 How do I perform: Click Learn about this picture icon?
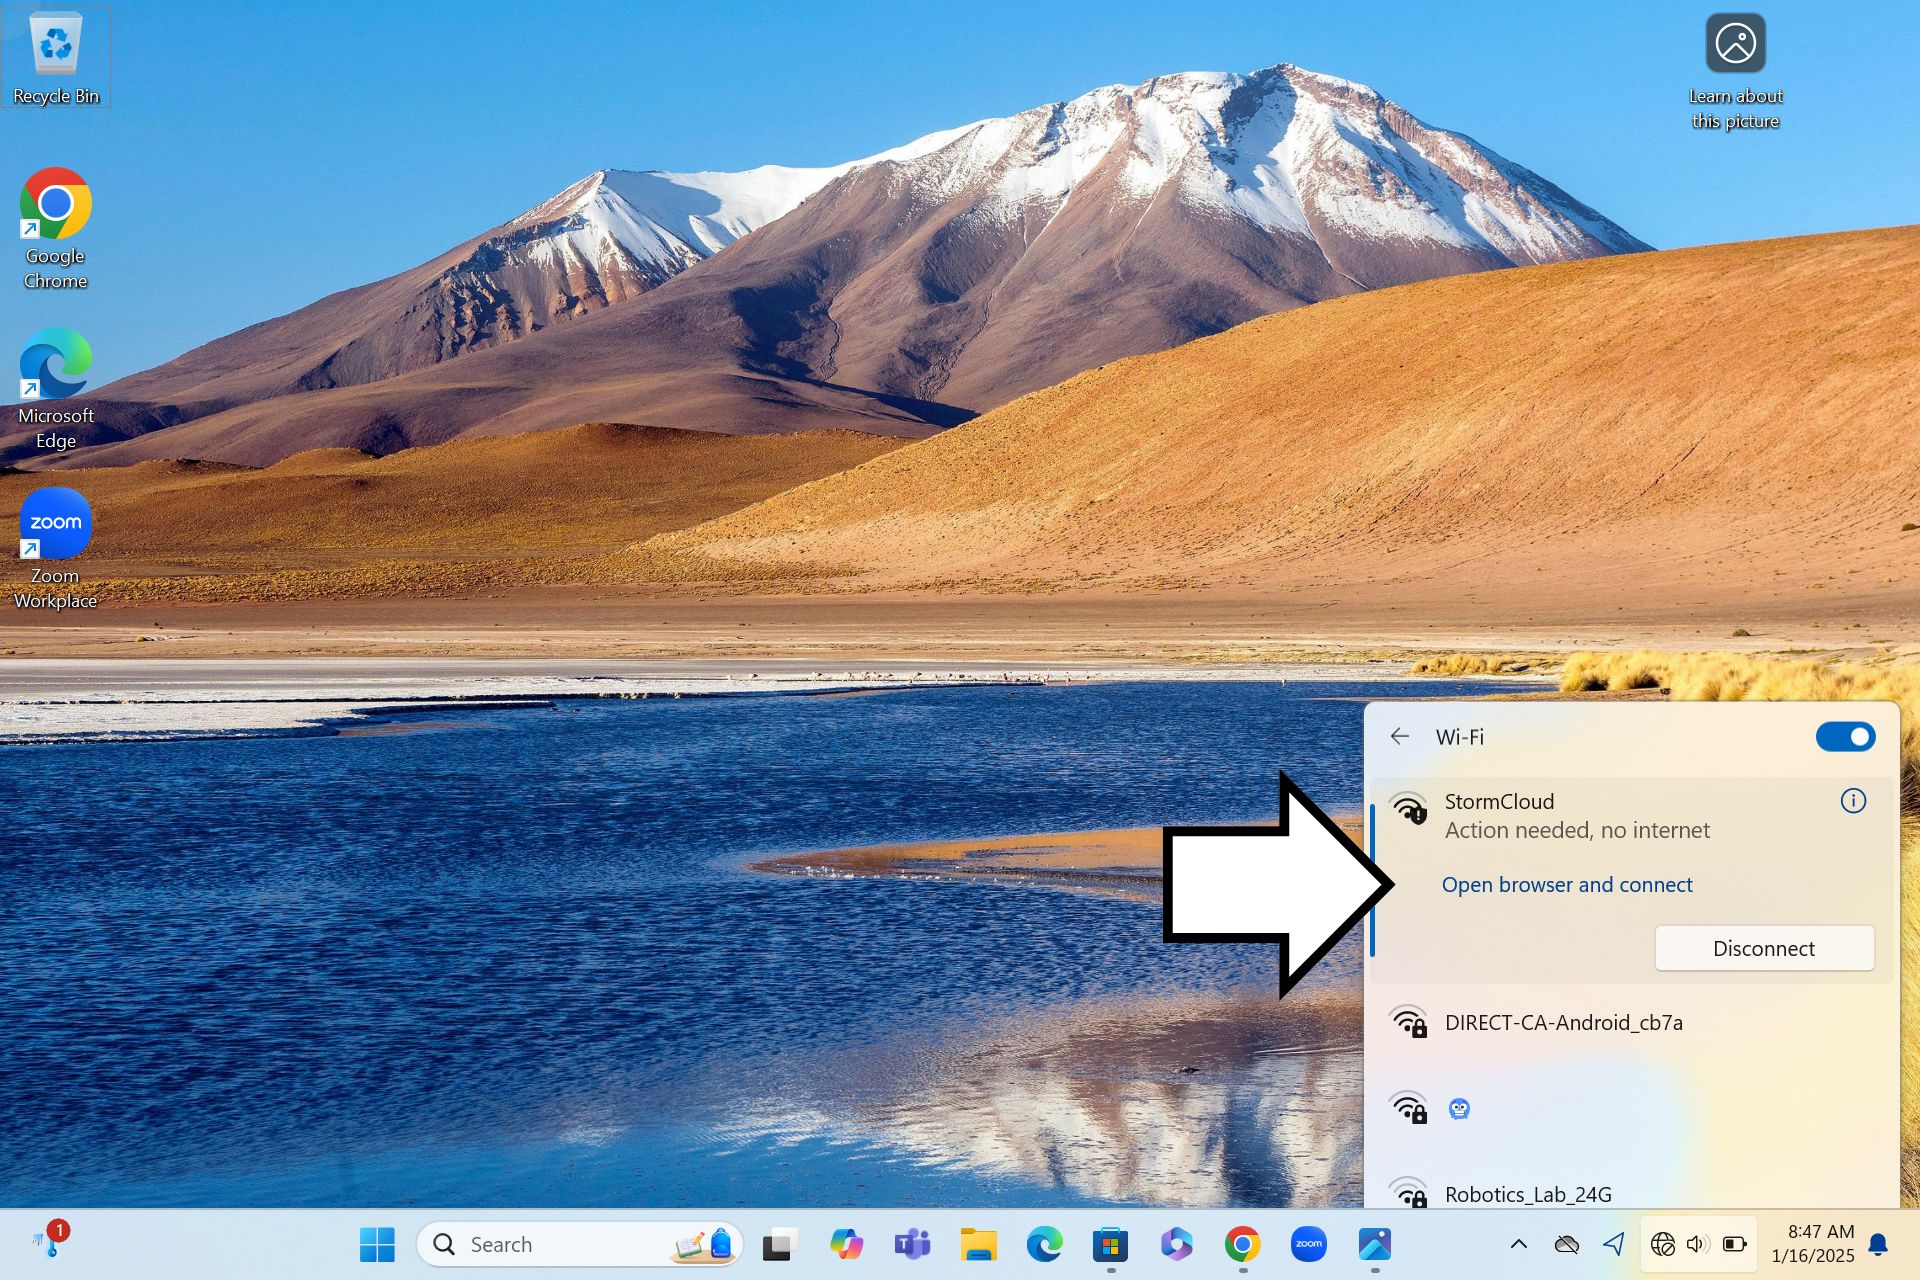pos(1735,45)
